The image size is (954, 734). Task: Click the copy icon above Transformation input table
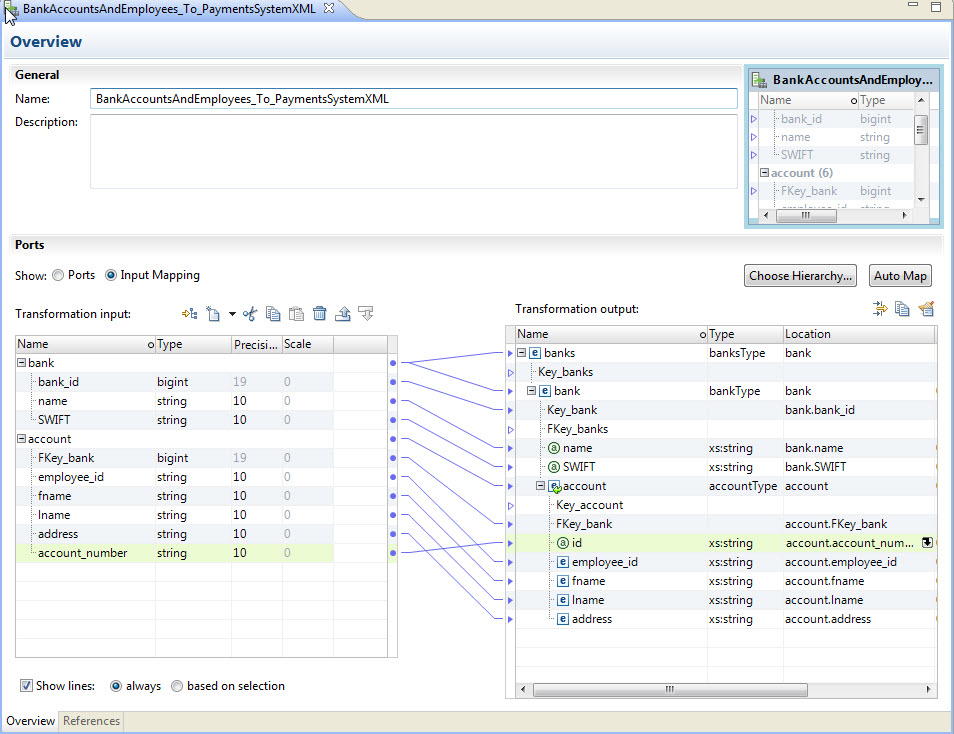[x=273, y=314]
